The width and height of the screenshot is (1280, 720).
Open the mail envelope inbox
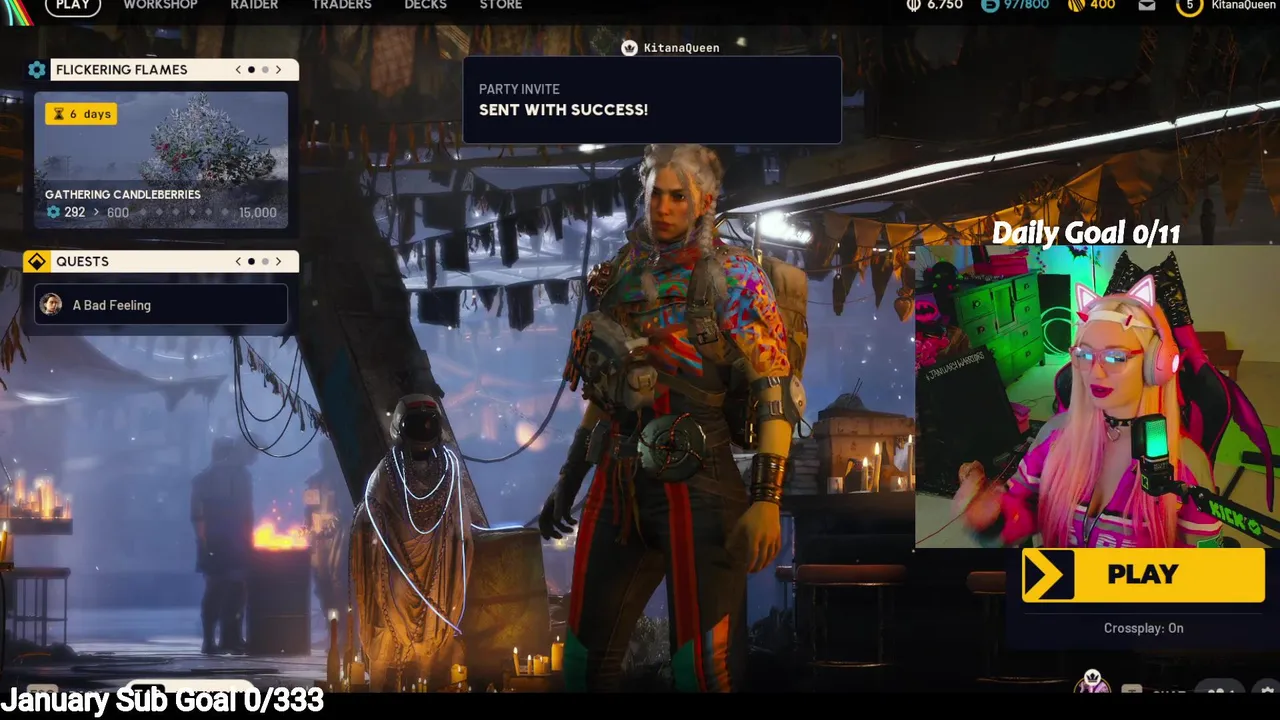[x=1147, y=5]
